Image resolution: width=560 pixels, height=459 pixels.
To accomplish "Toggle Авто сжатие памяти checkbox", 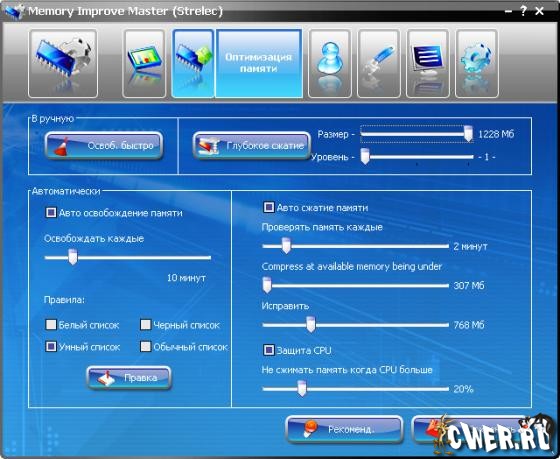I will [x=269, y=207].
